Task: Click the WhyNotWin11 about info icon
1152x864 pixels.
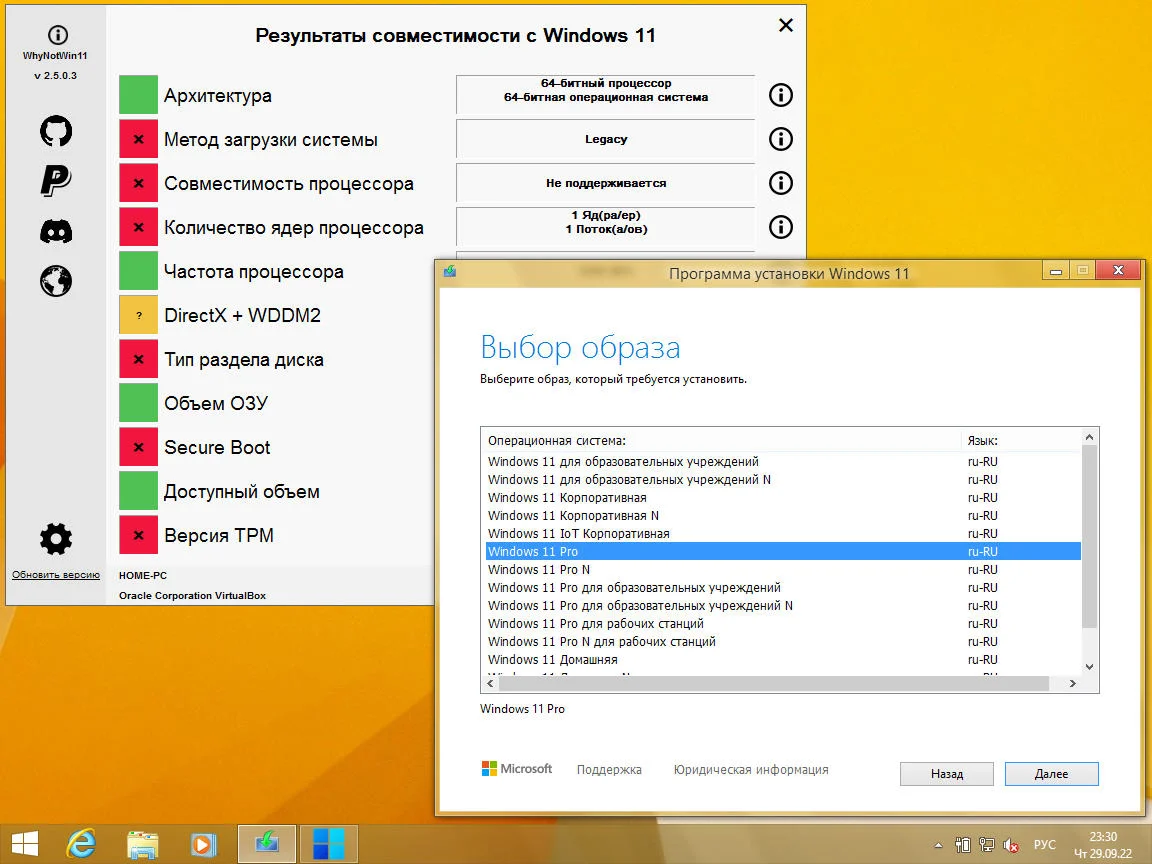Action: 57,35
